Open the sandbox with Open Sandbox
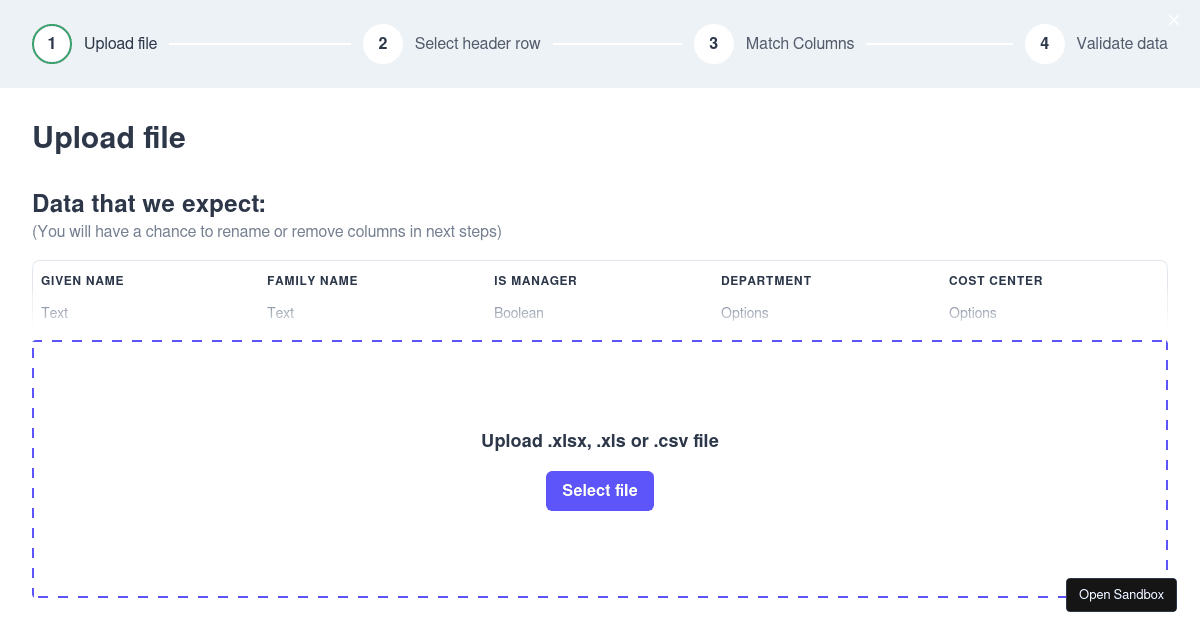 tap(1121, 595)
